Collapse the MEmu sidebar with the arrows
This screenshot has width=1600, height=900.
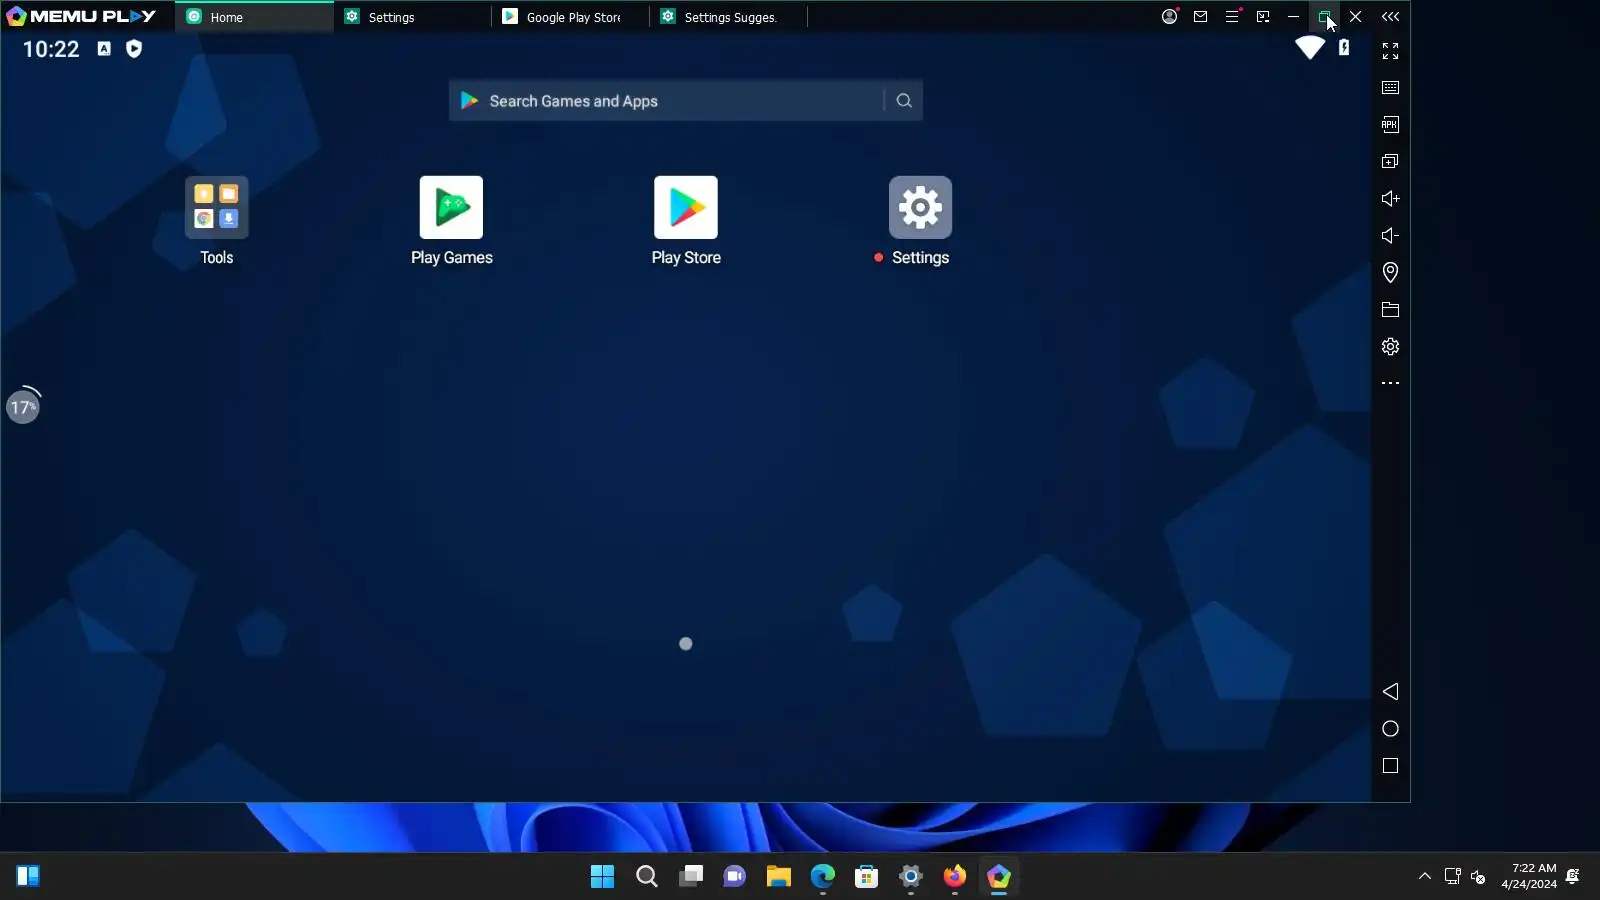click(x=1390, y=16)
